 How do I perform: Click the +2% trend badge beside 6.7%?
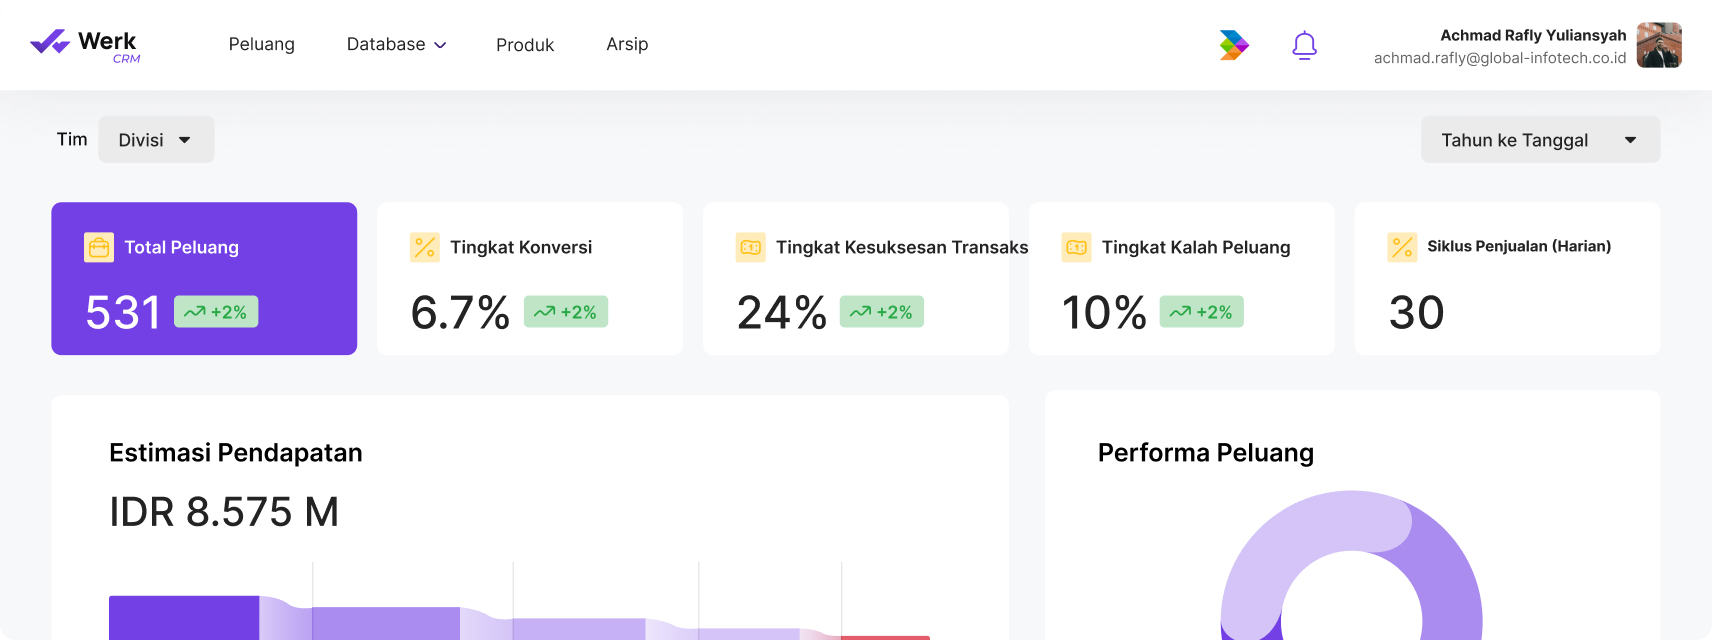(x=566, y=312)
